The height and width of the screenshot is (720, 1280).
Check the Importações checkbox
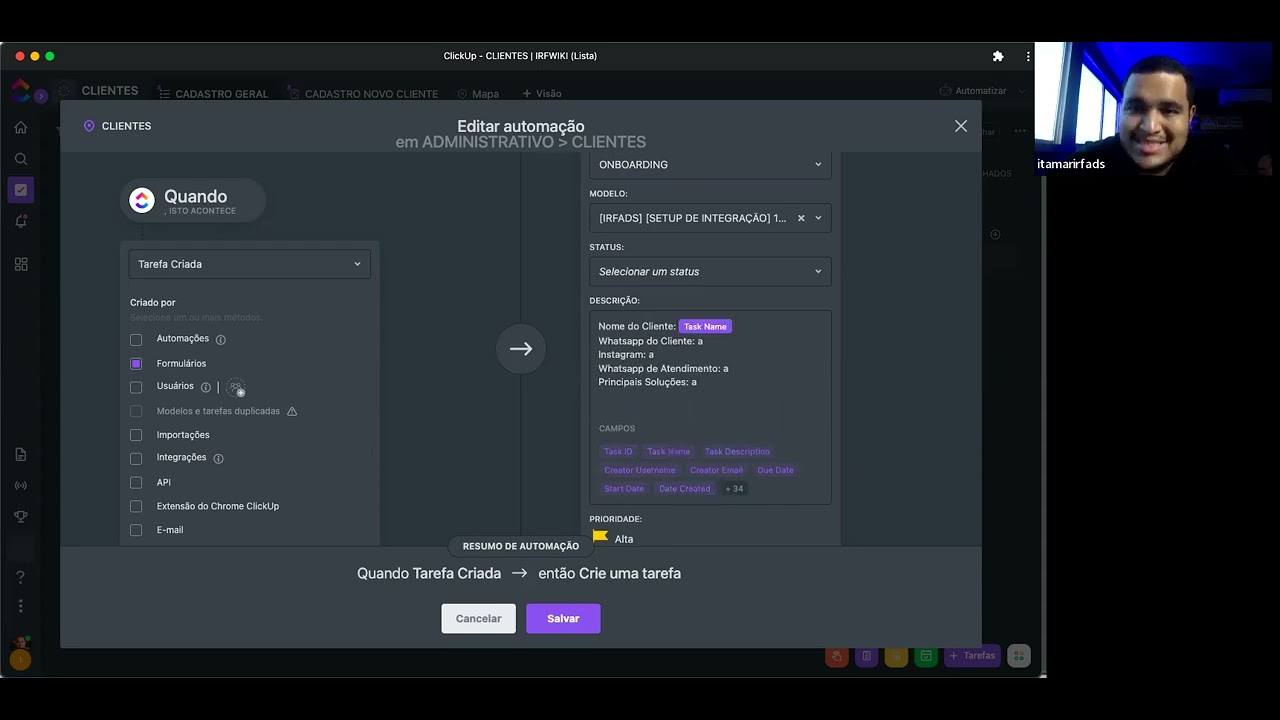[x=136, y=435]
